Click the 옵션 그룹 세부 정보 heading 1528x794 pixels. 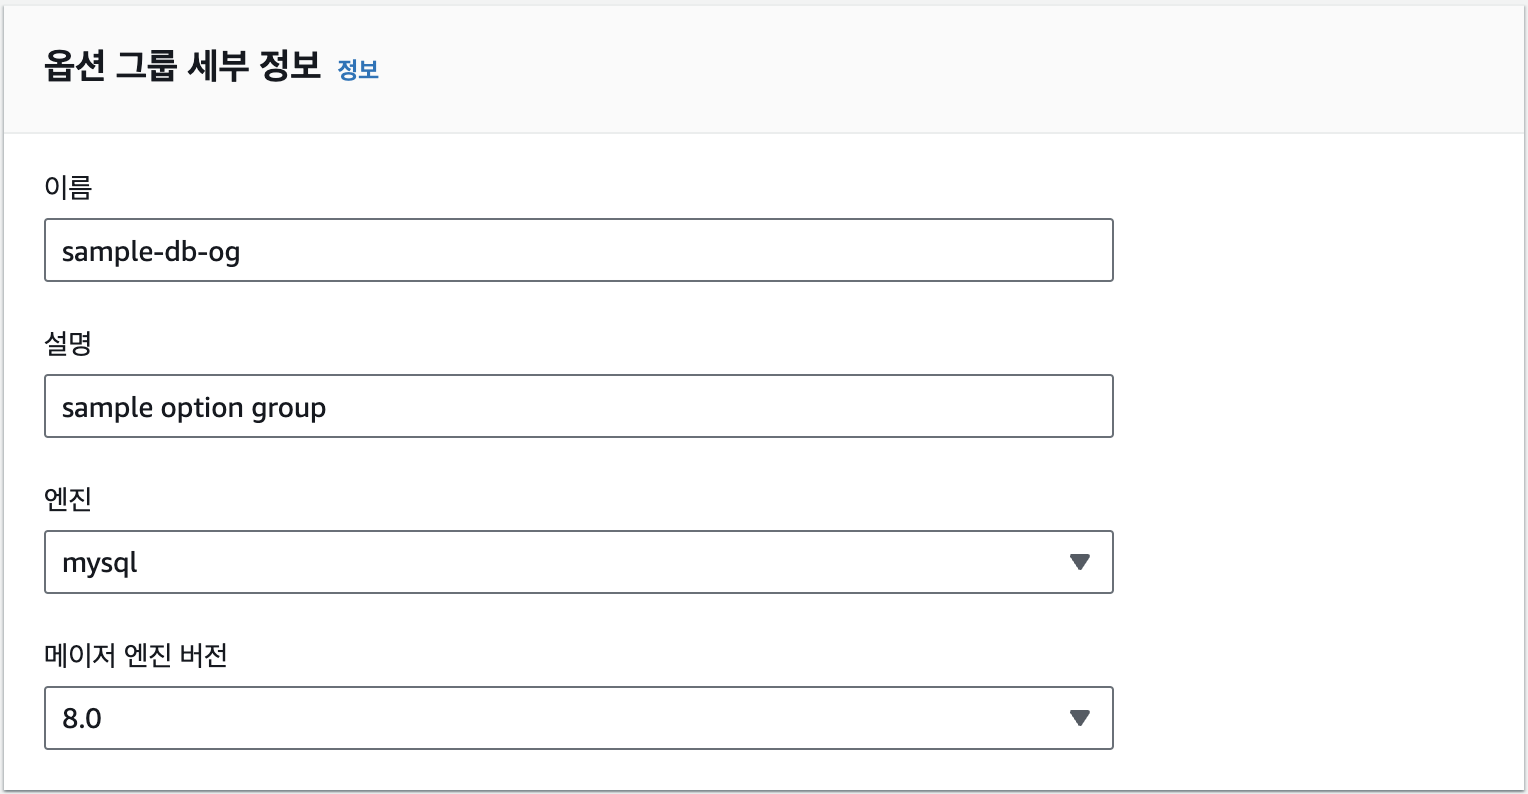182,66
